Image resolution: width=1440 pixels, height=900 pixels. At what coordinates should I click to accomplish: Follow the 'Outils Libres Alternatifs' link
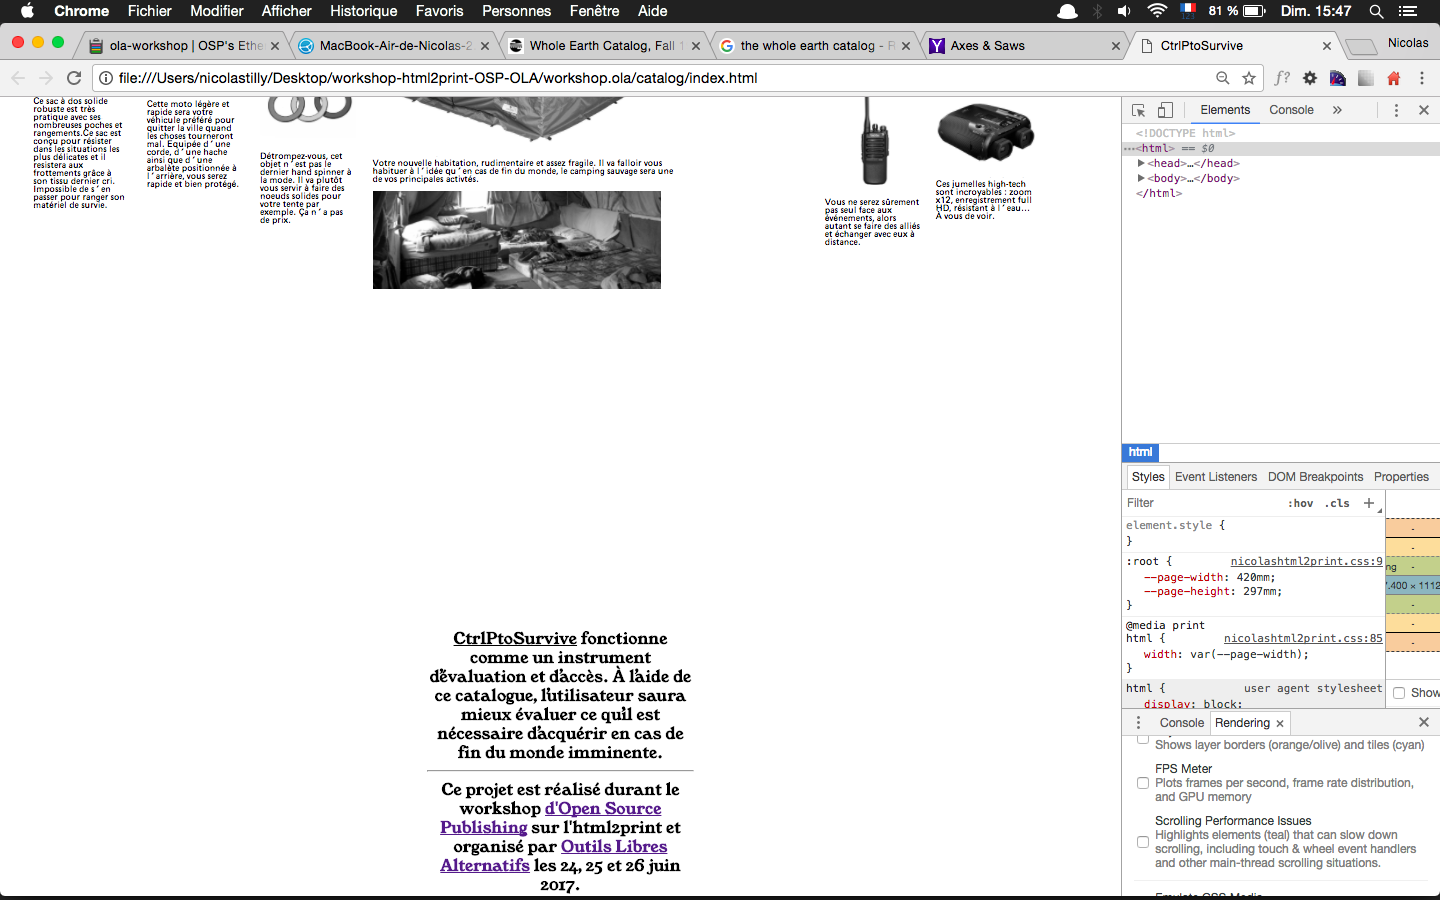(x=554, y=855)
